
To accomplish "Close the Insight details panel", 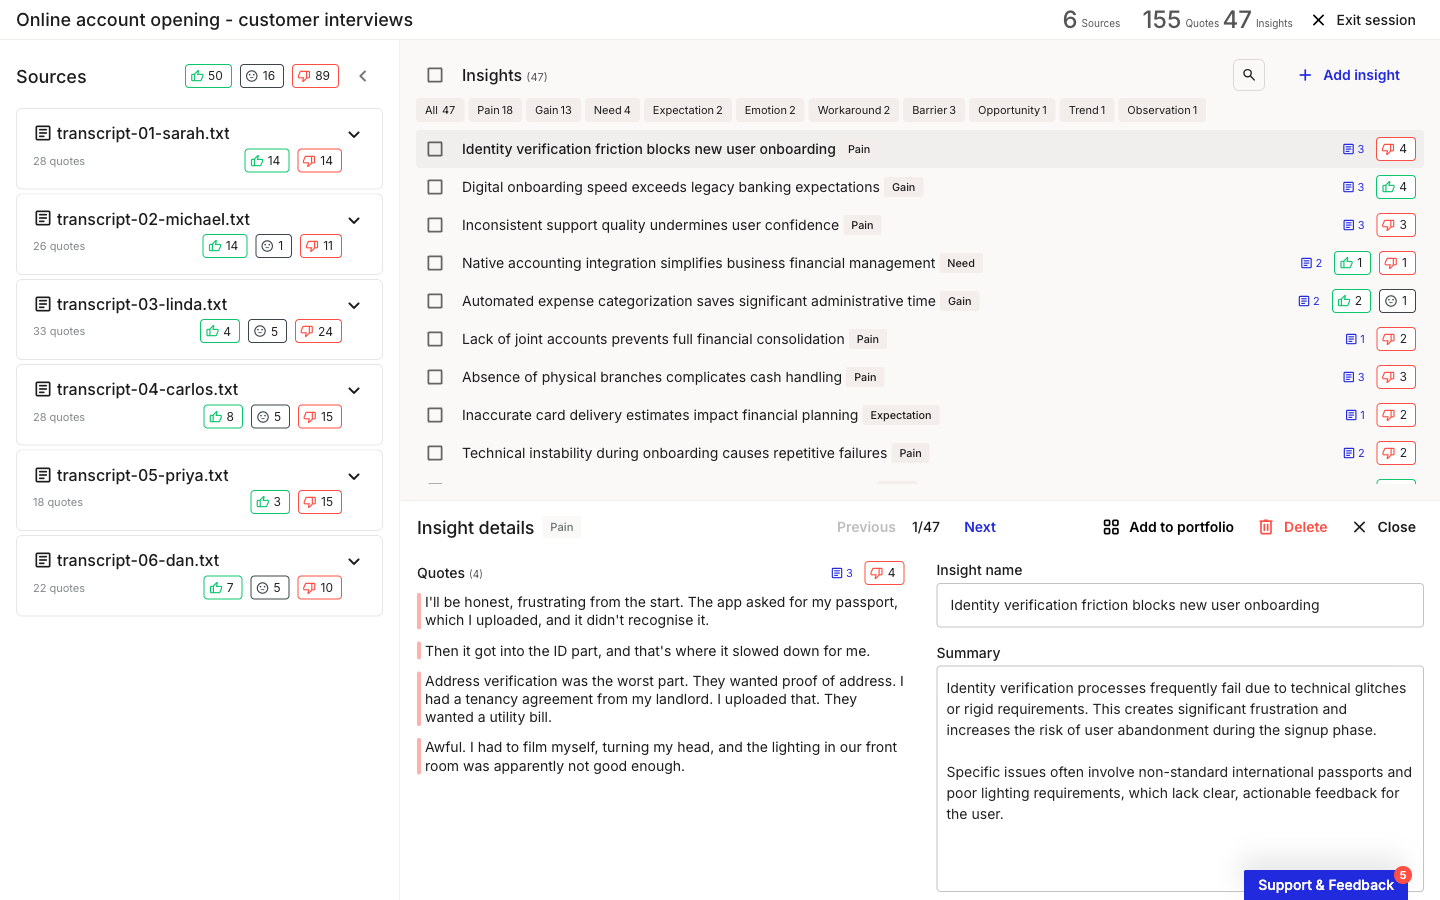I will (x=1384, y=527).
